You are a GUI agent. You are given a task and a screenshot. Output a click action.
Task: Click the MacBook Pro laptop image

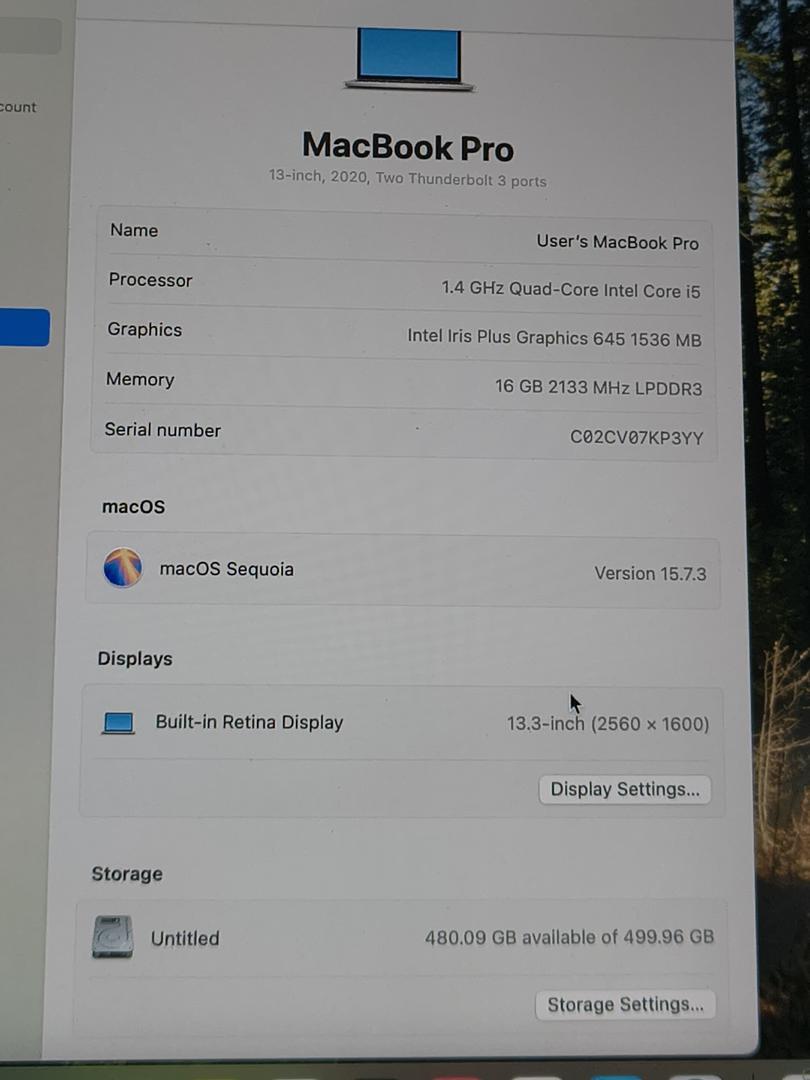409,58
